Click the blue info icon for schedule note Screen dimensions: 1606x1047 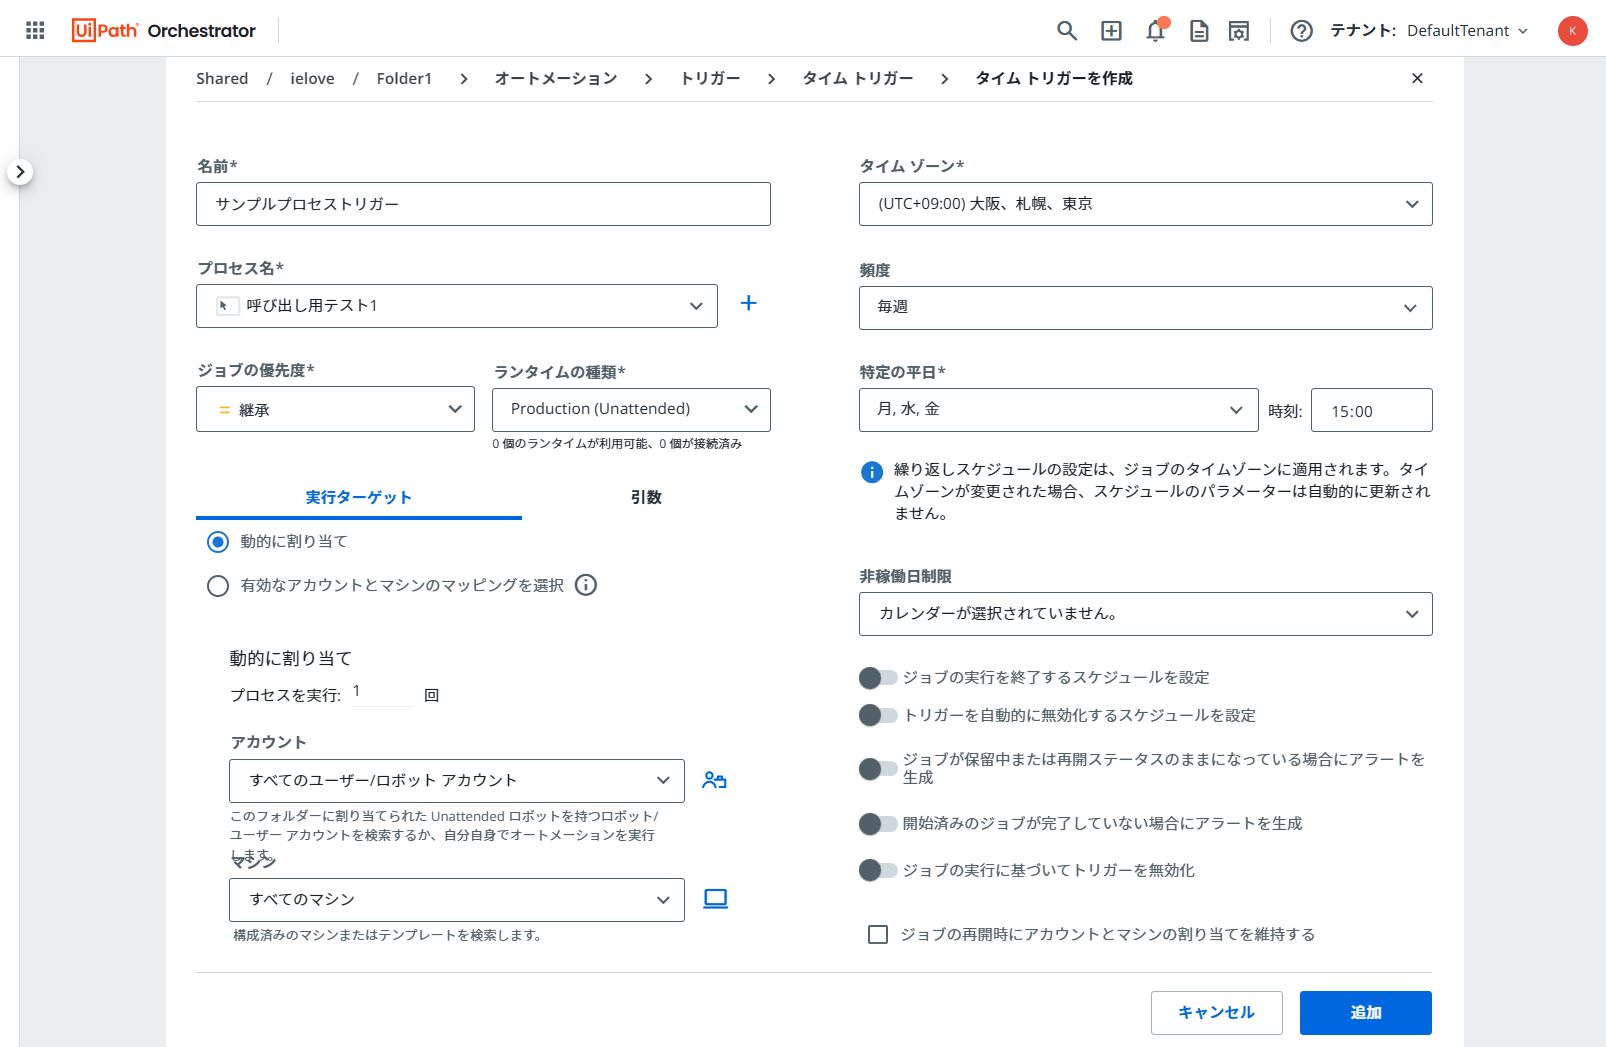point(872,472)
